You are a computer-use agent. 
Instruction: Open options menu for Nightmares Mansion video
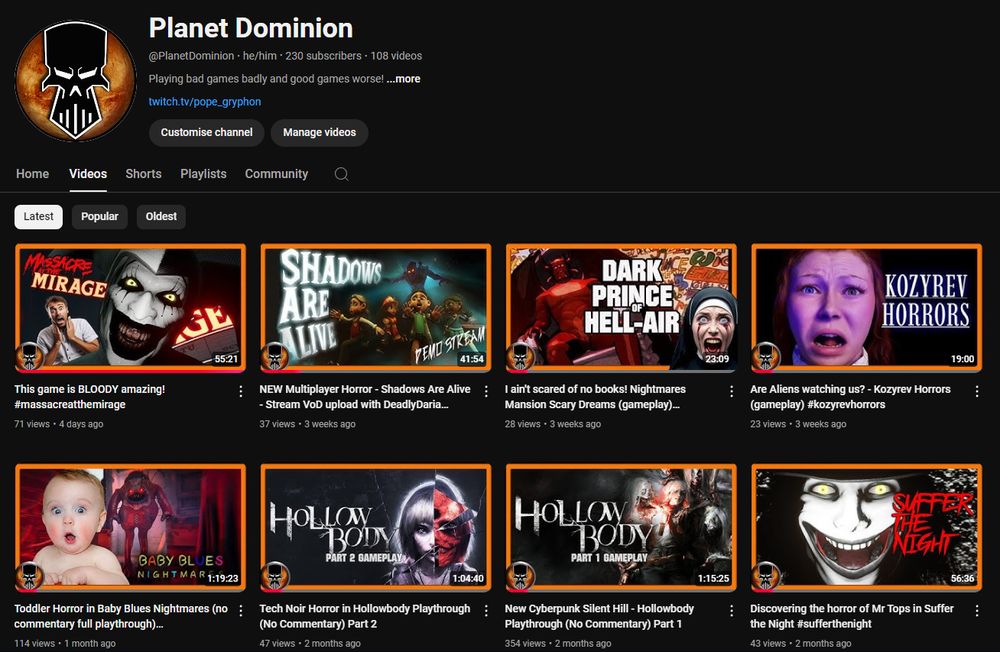point(732,391)
